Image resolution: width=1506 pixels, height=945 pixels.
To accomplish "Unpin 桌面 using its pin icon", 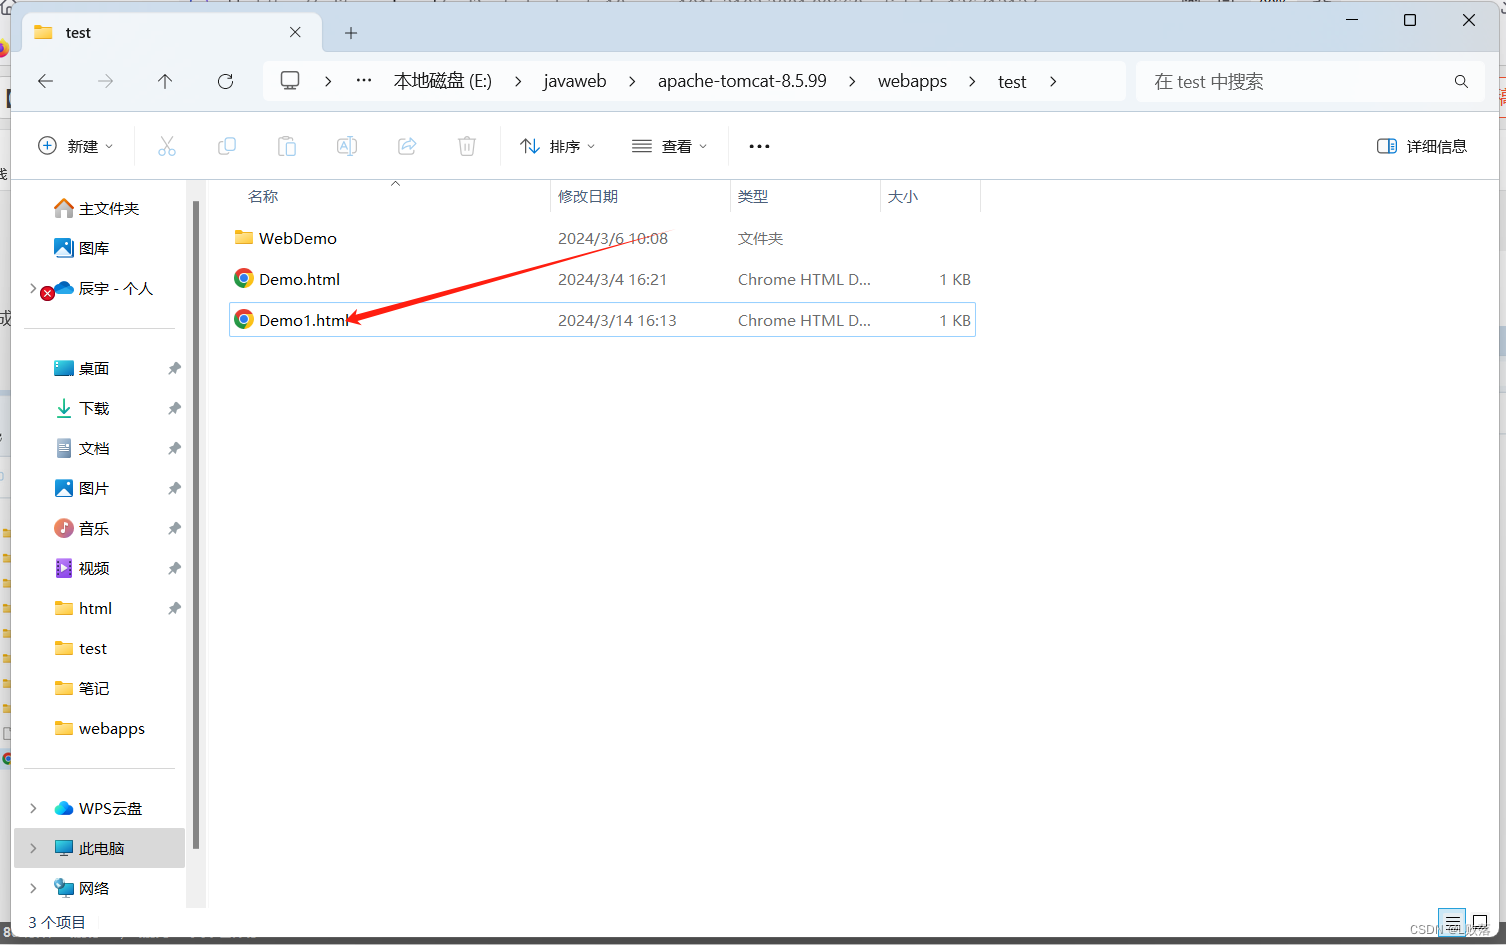I will coord(174,368).
